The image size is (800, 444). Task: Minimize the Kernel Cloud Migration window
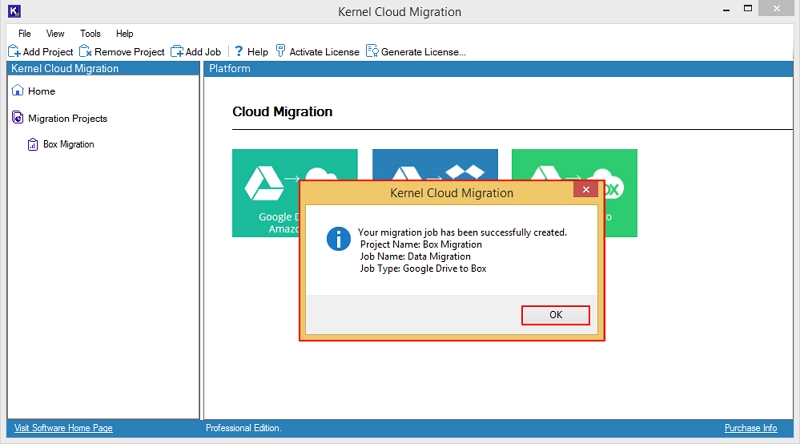(x=726, y=10)
